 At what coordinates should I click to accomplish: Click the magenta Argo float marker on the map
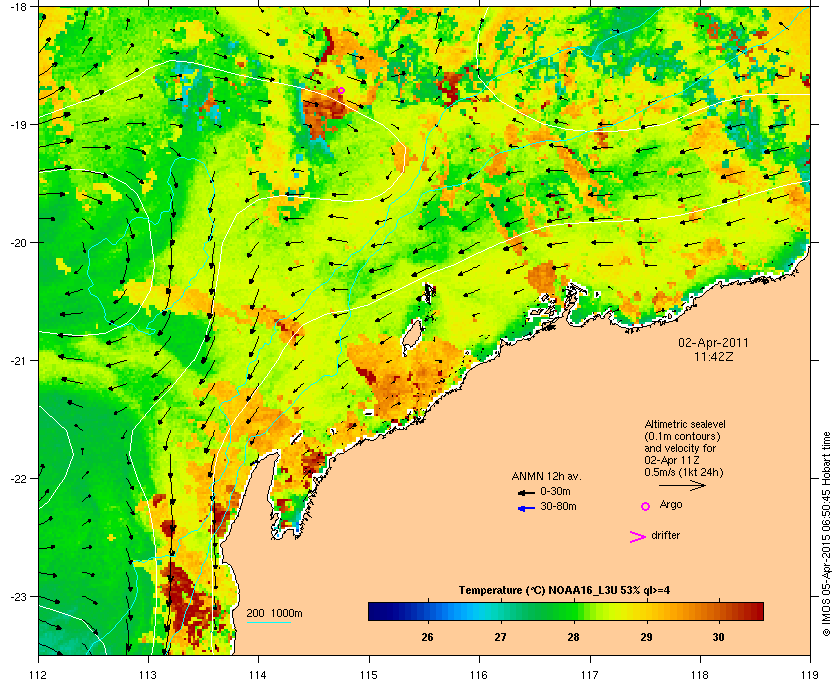(x=341, y=91)
